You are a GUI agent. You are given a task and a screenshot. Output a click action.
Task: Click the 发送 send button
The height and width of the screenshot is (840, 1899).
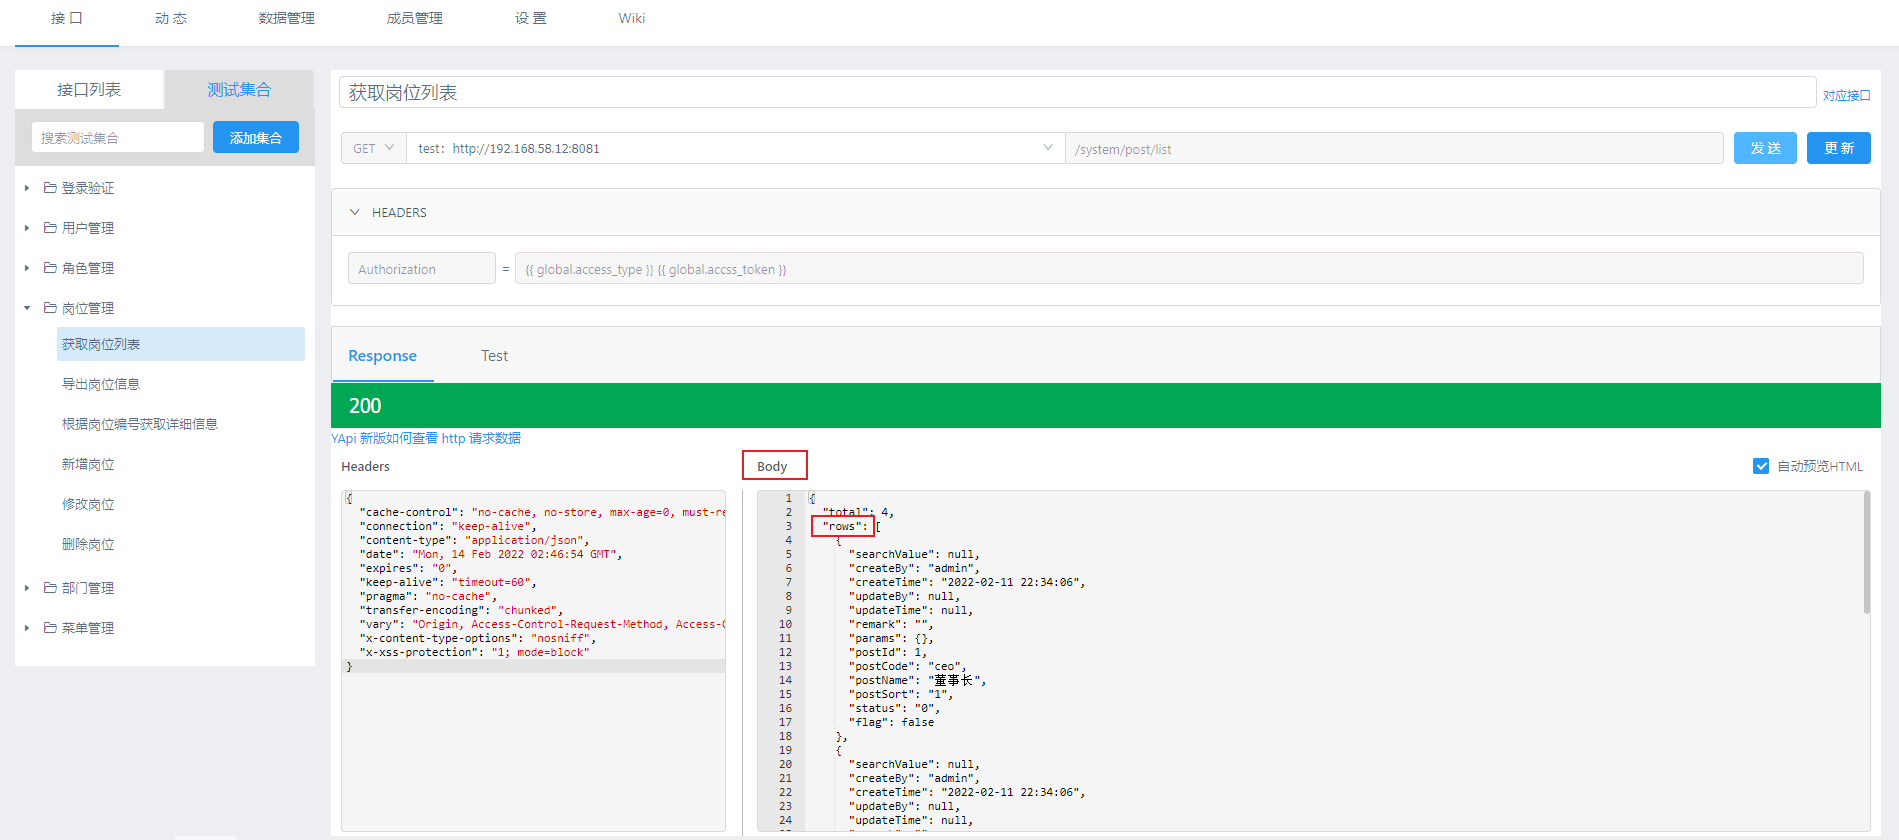click(x=1765, y=148)
